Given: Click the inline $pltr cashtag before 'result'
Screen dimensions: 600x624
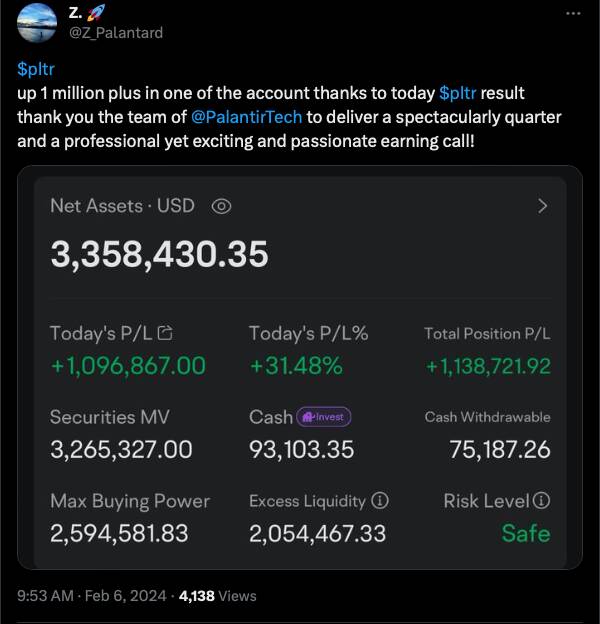Looking at the screenshot, I should coord(458,92).
